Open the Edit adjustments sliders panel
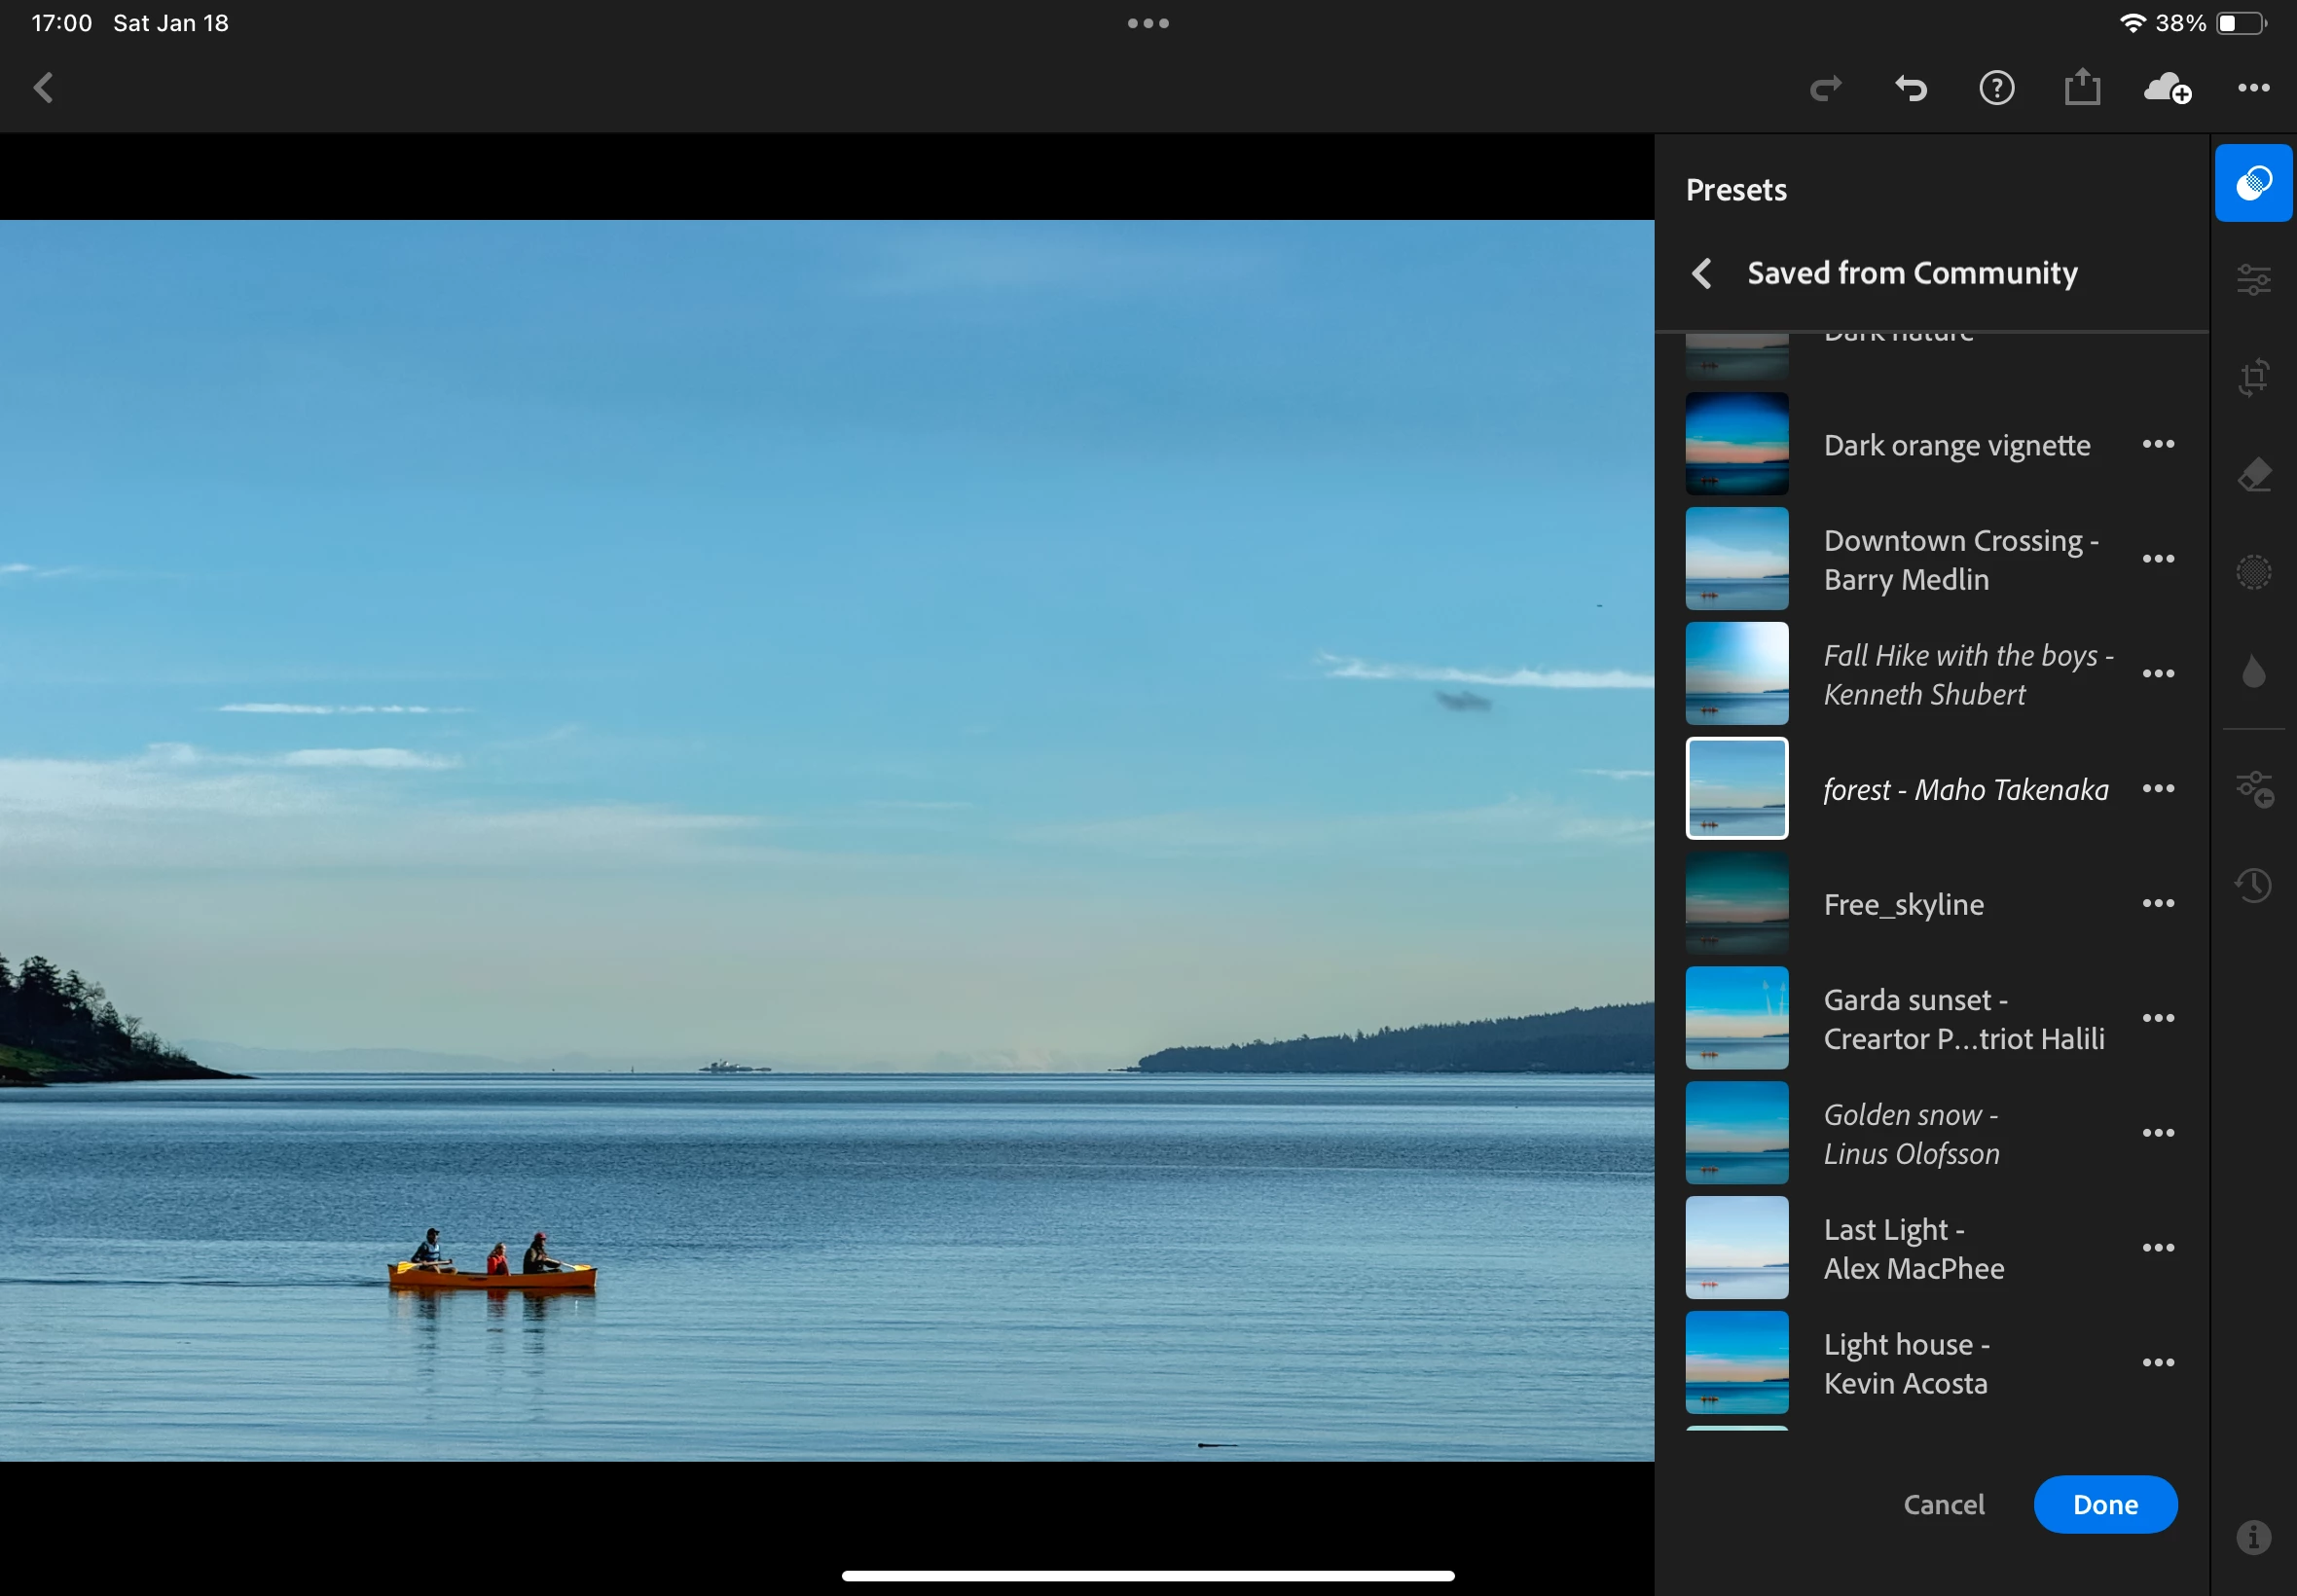The image size is (2297, 1596). [x=2252, y=280]
